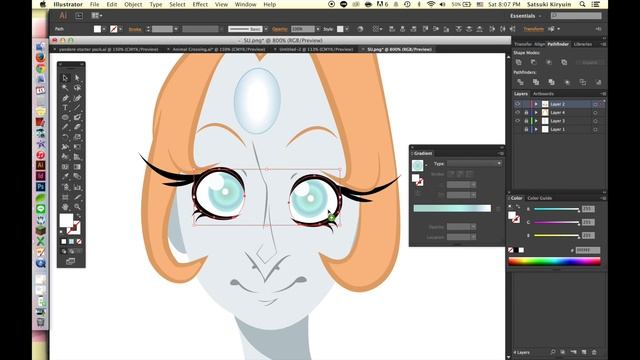Image resolution: width=640 pixels, height=360 pixels.
Task: Click the rainbow color spectrum bar
Action: pos(554,261)
